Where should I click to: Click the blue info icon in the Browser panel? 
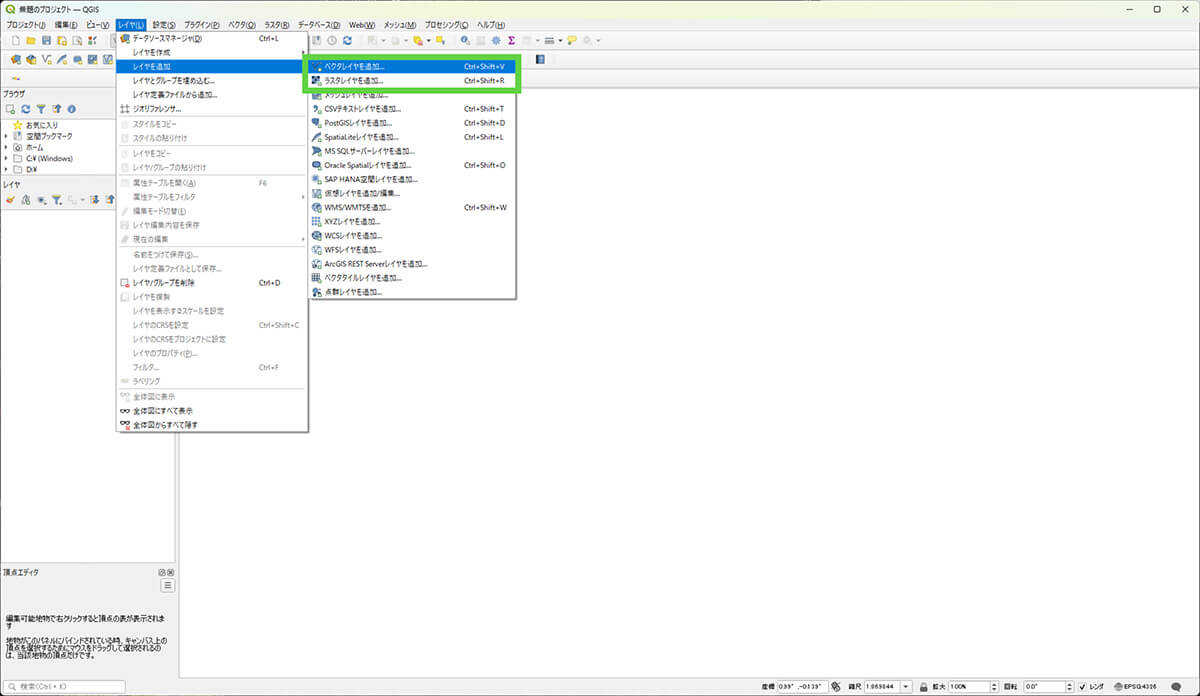coord(72,108)
